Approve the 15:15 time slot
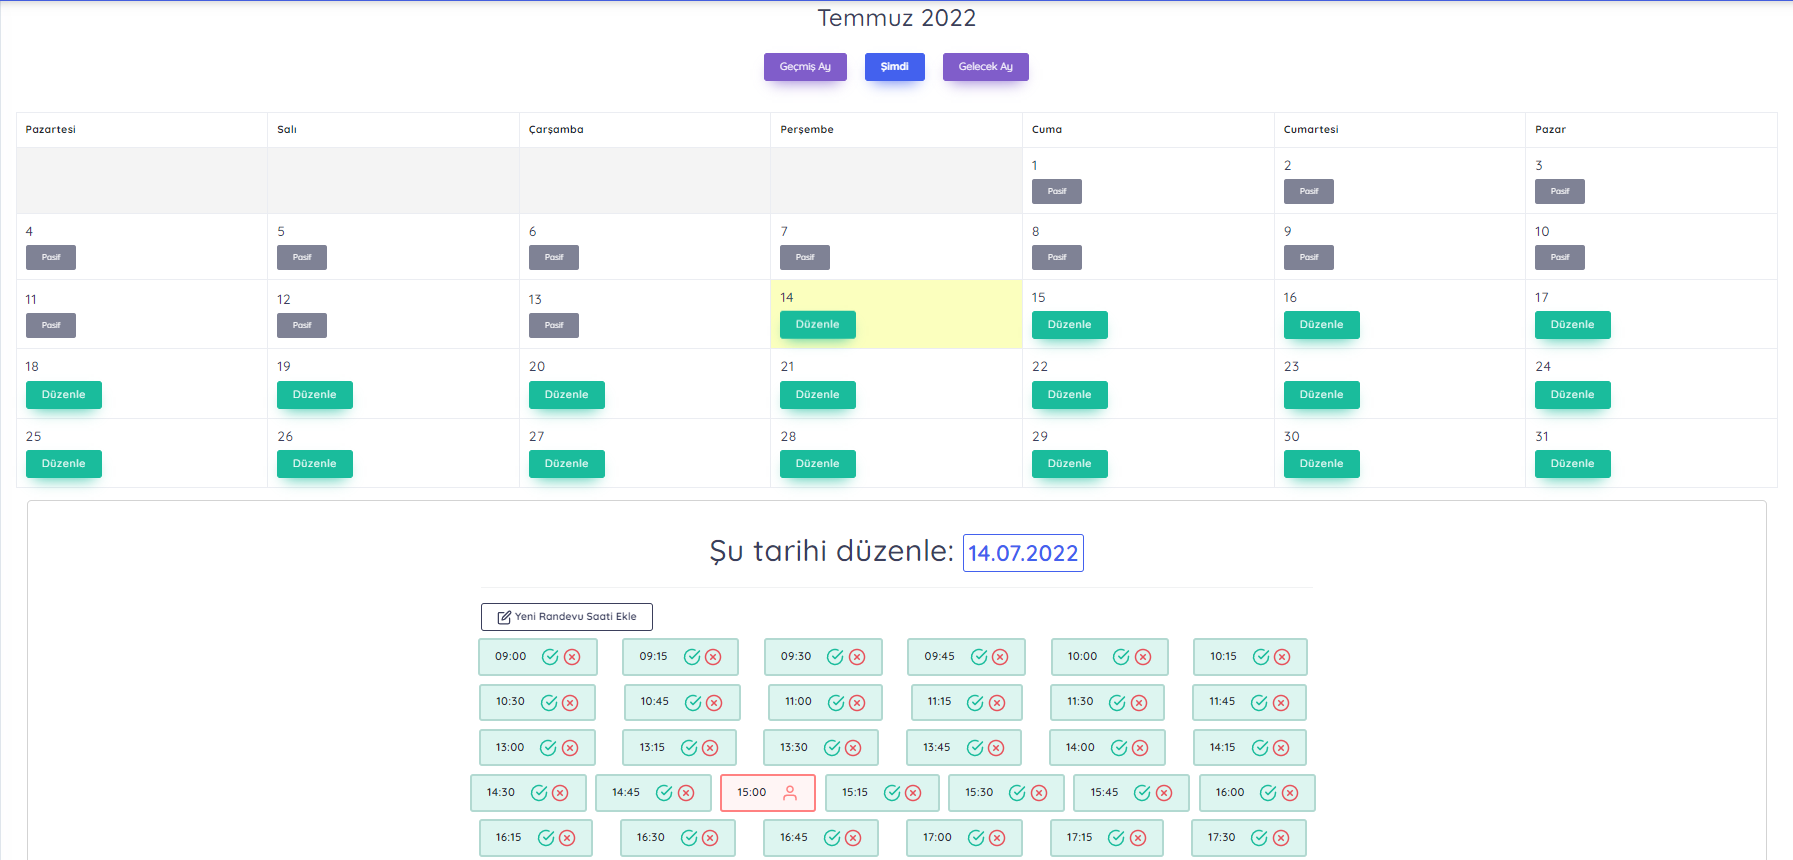 pyautogui.click(x=892, y=793)
